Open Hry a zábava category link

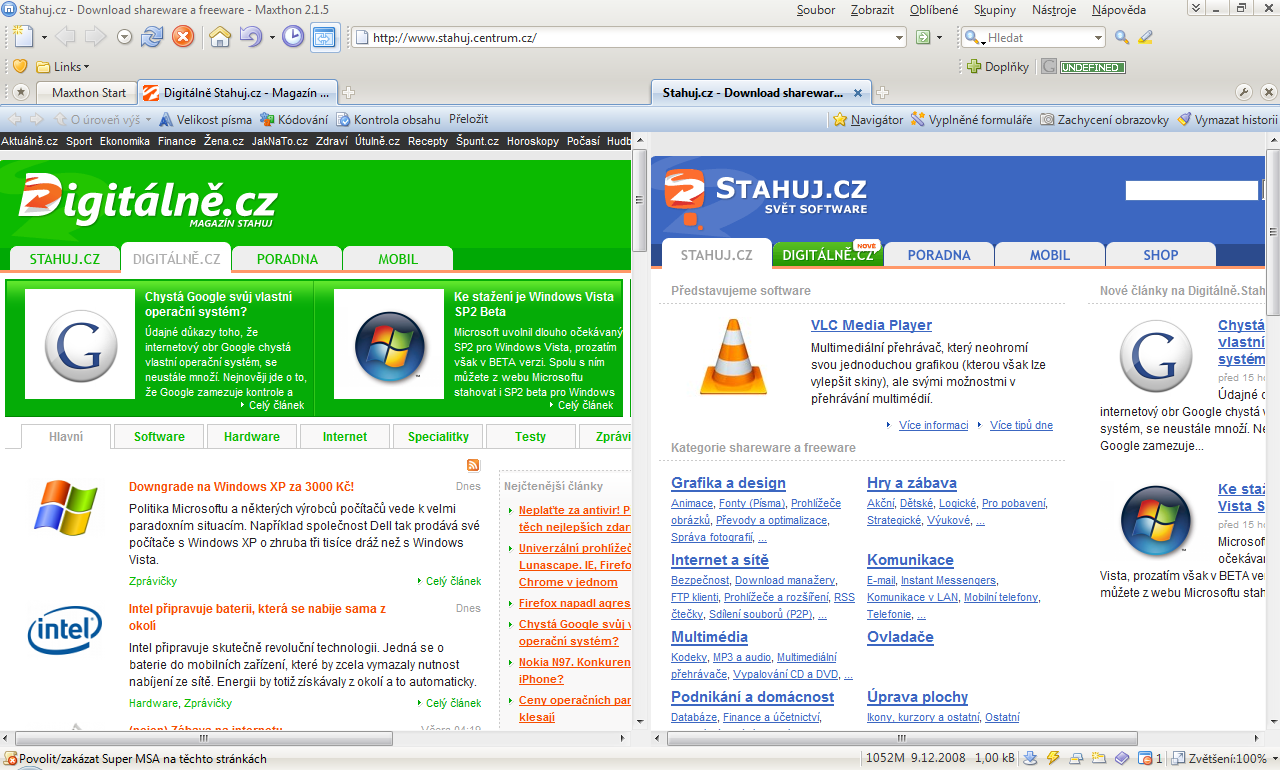[912, 483]
